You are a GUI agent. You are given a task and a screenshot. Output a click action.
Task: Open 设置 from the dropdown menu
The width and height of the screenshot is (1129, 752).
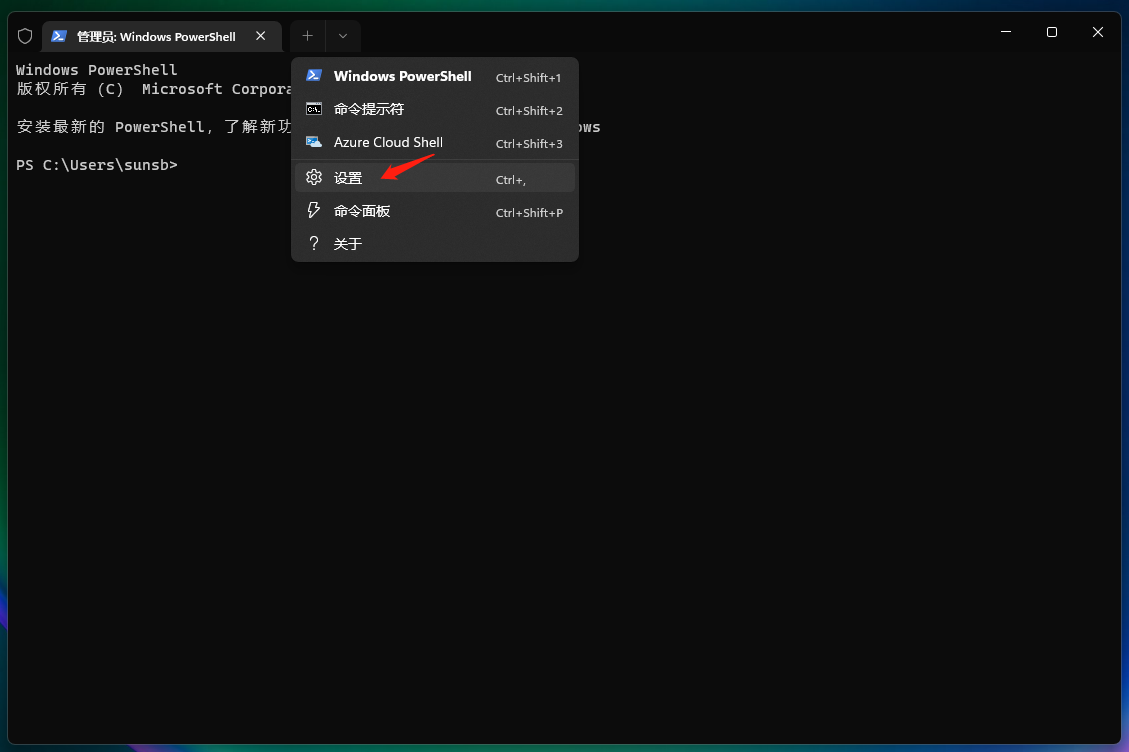pyautogui.click(x=349, y=177)
